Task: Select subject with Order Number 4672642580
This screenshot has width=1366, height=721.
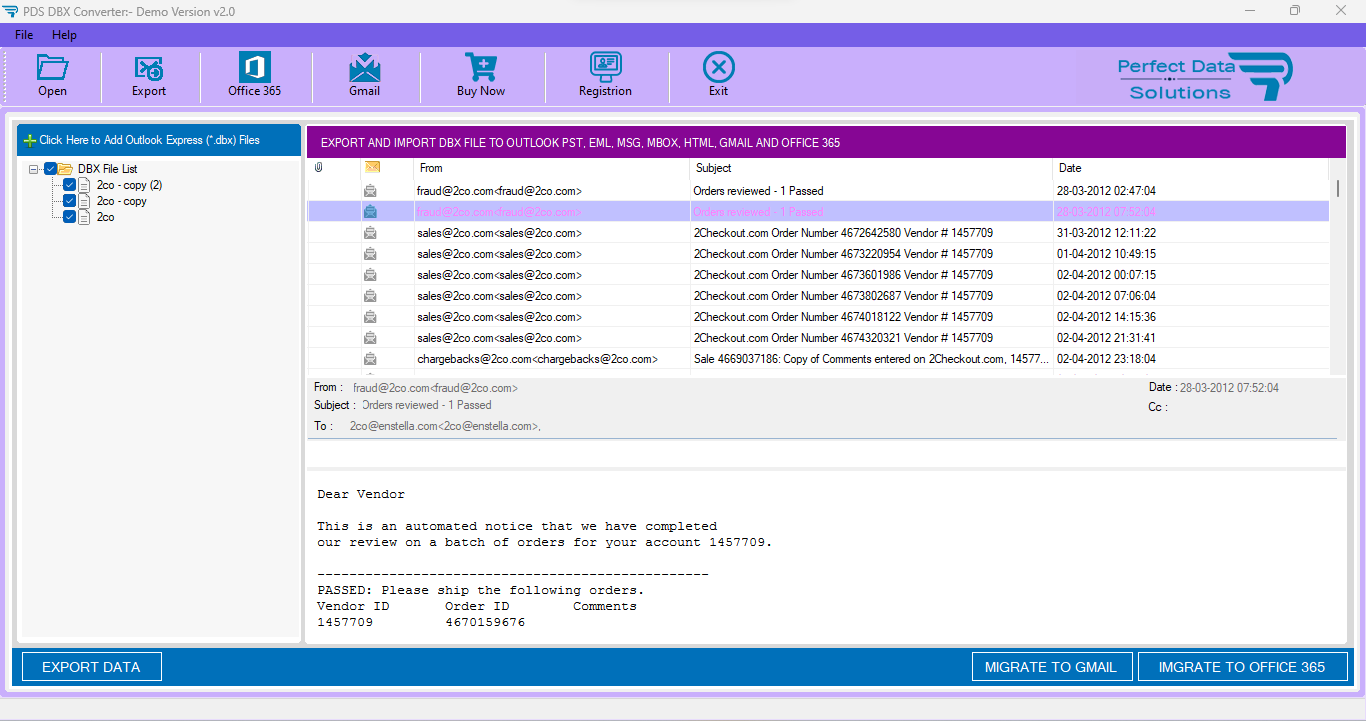Action: [843, 233]
